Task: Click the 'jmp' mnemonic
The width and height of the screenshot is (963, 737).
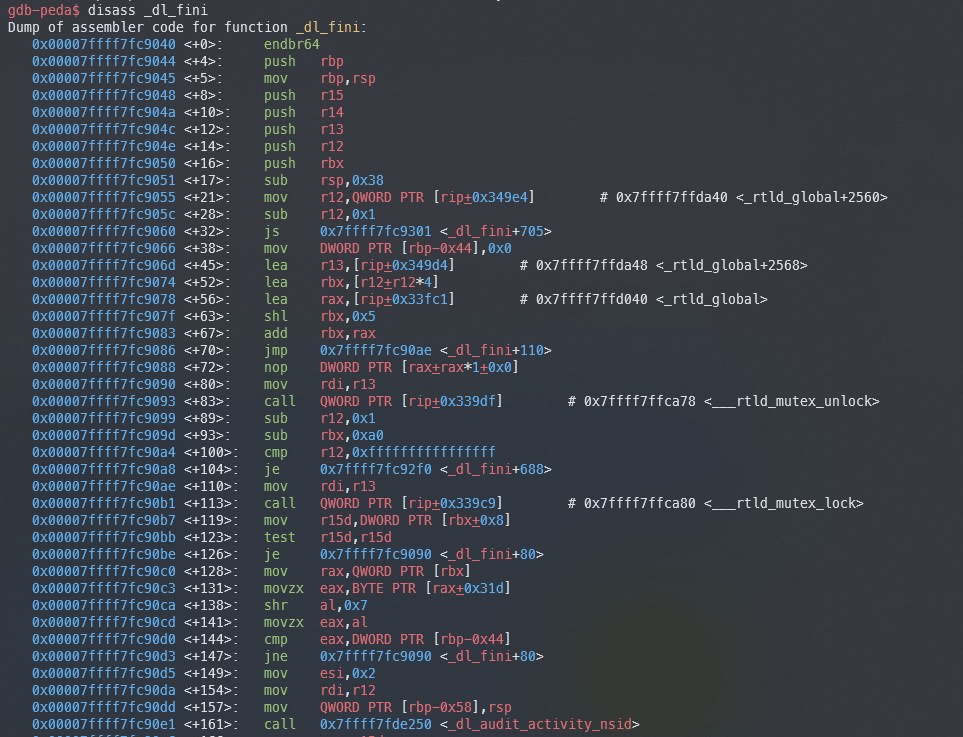Action: (276, 350)
